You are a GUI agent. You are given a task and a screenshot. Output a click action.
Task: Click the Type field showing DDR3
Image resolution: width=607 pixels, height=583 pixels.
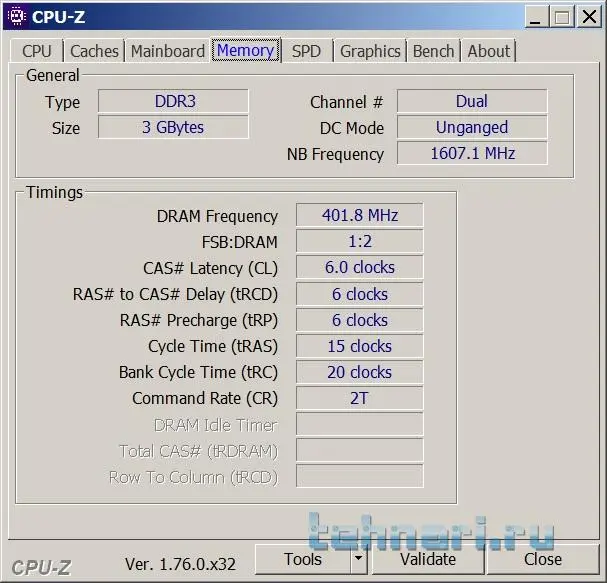pos(173,101)
